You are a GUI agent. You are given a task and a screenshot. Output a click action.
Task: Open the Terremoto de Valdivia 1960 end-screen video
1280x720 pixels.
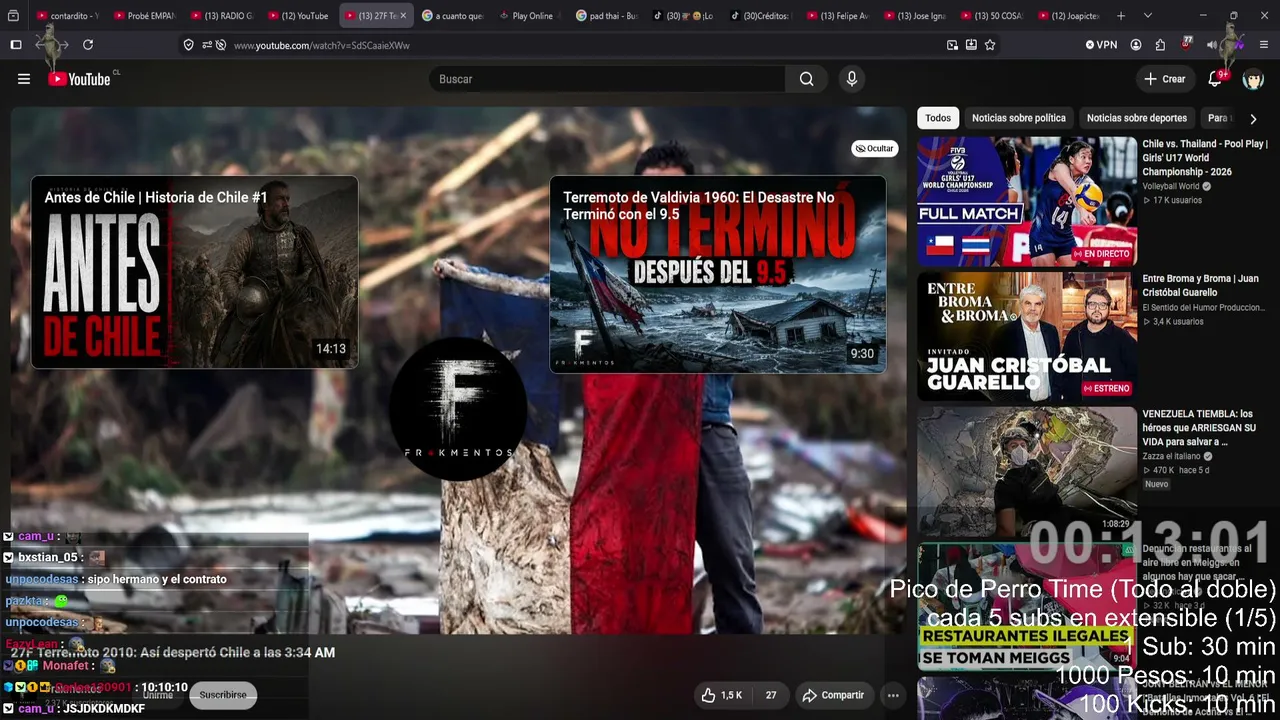718,274
